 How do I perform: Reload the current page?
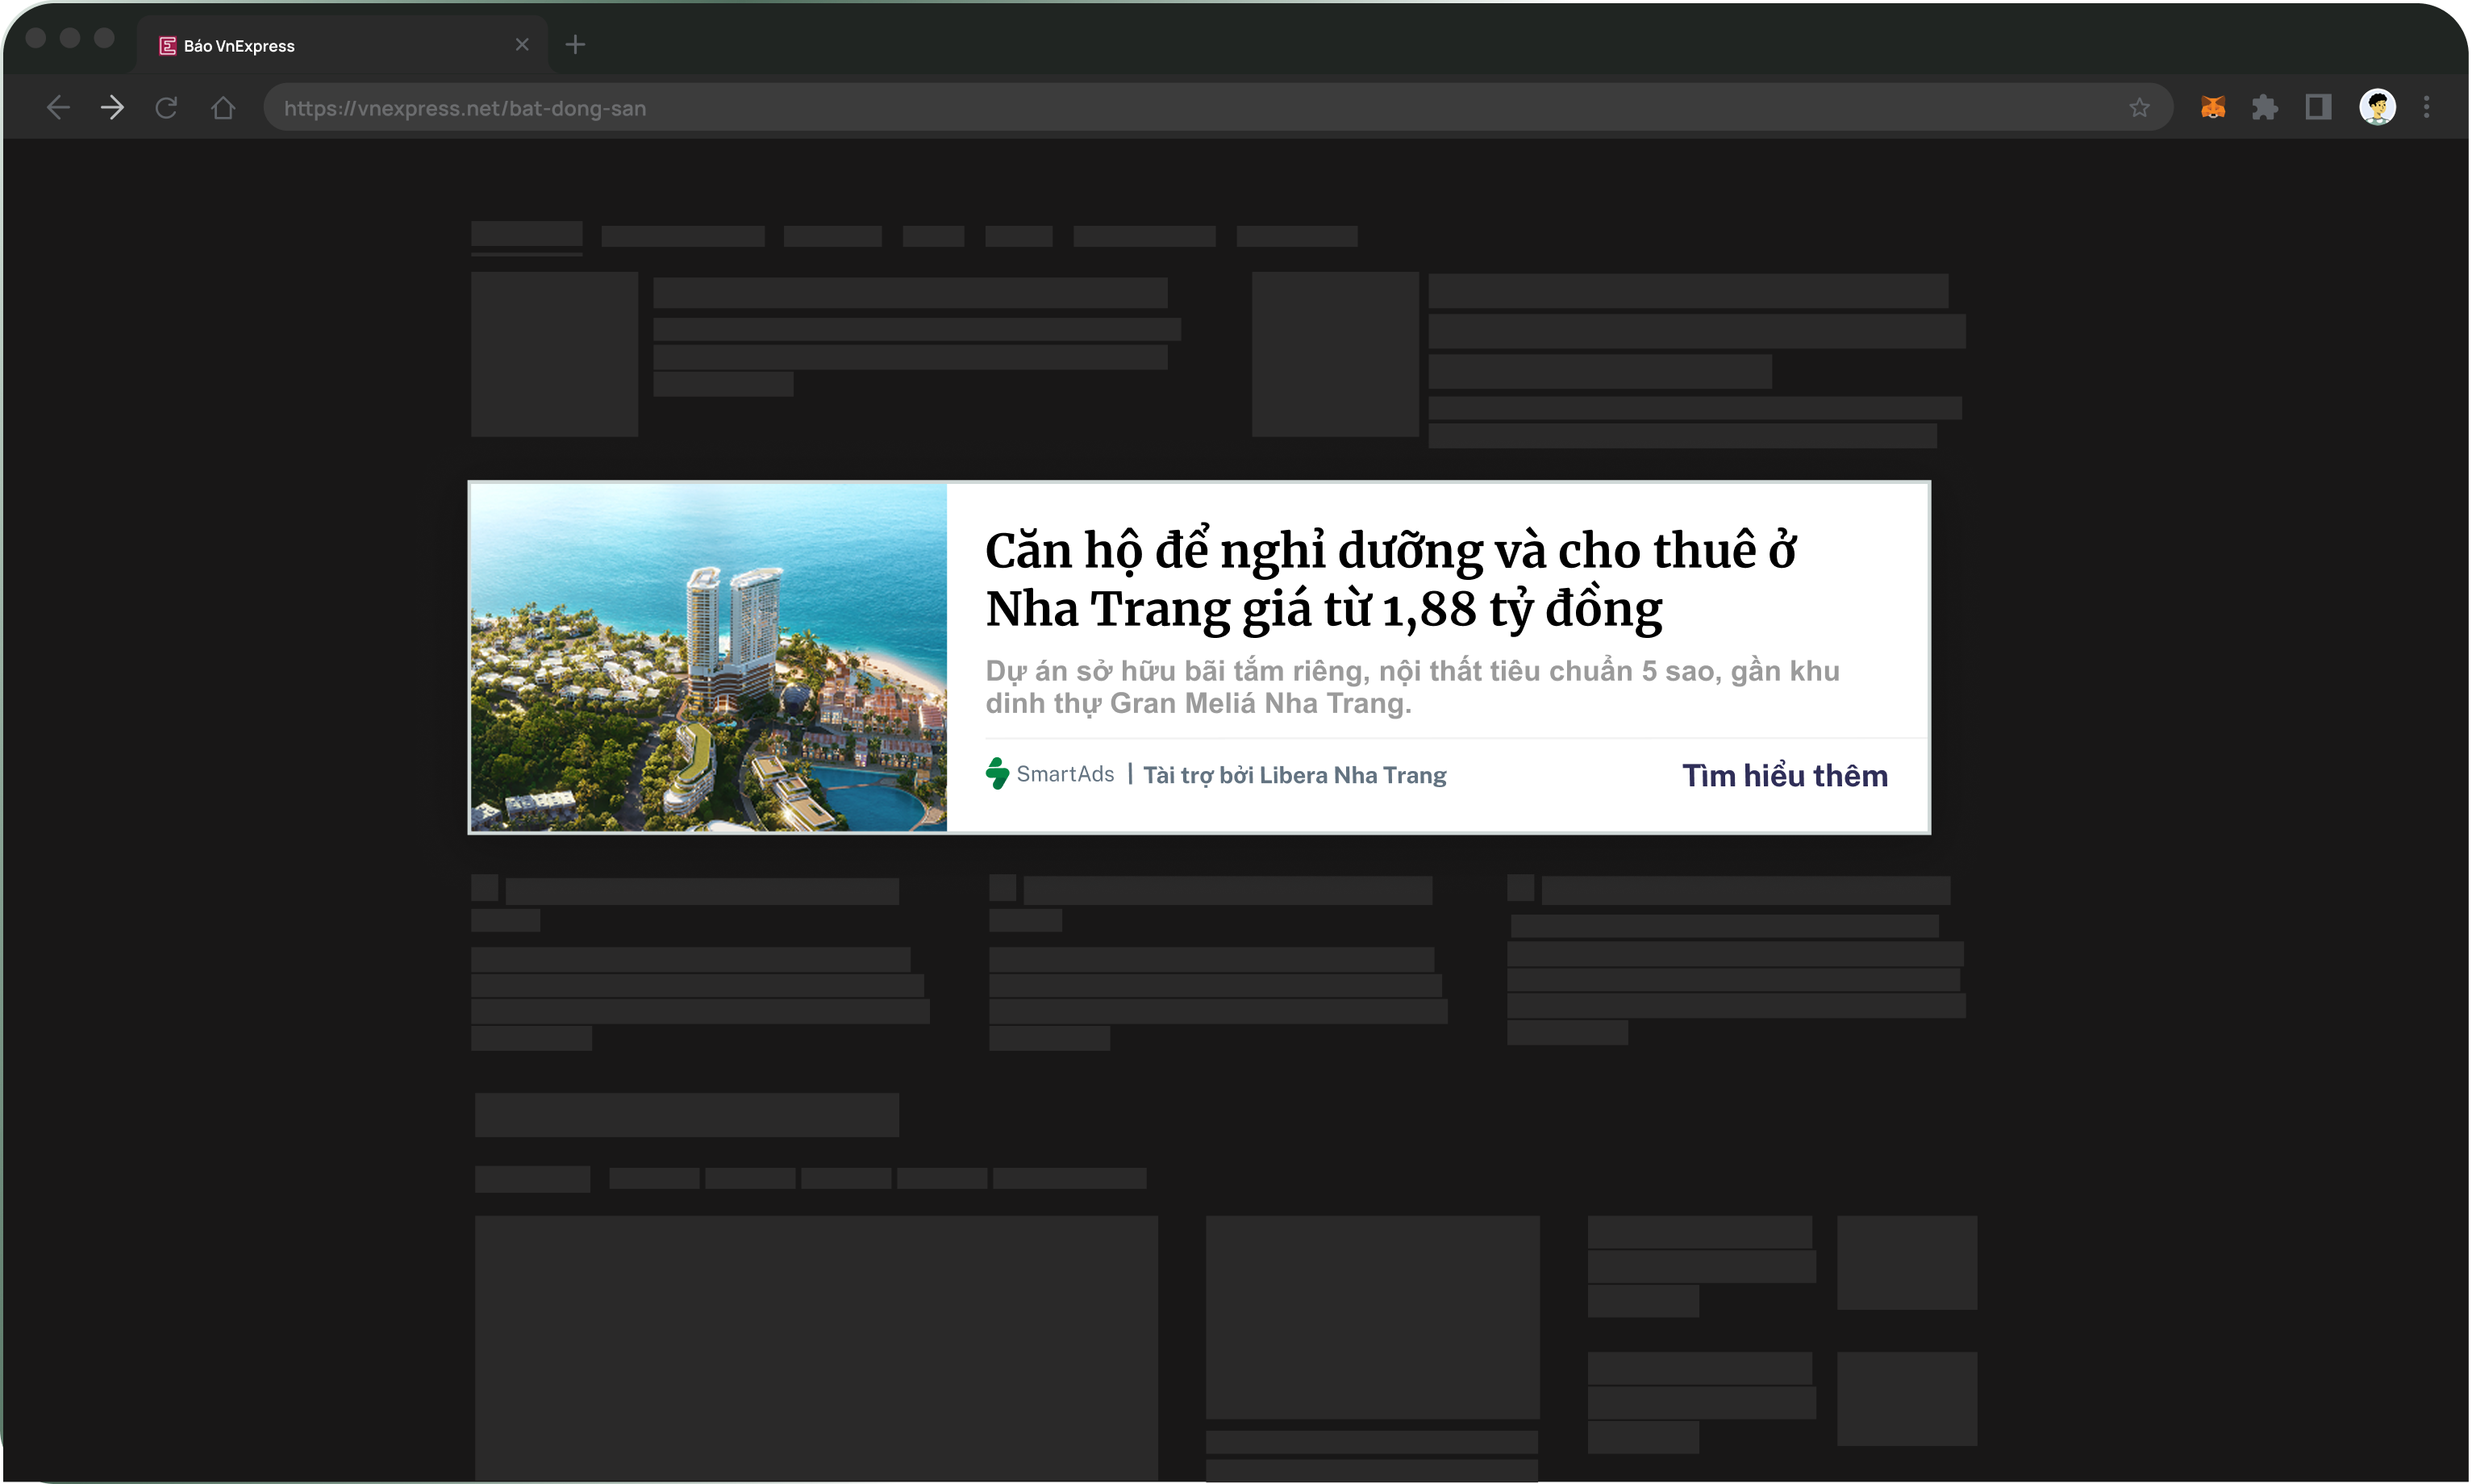pyautogui.click(x=167, y=108)
